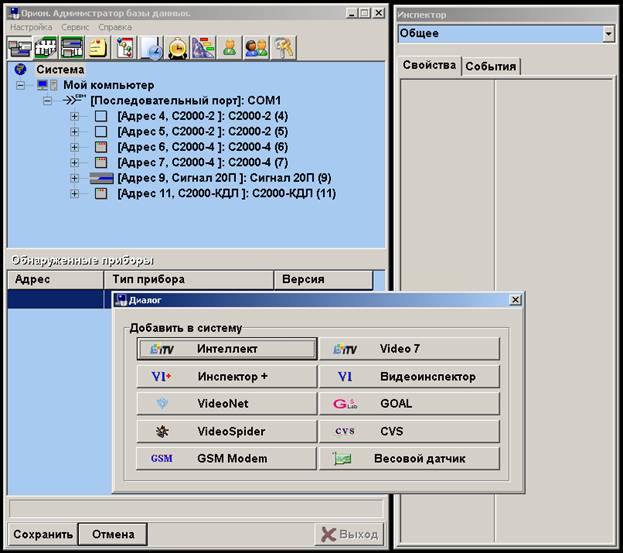623x553 pixels.
Task: Click the Тип прибора column header
Action: [x=188, y=280]
